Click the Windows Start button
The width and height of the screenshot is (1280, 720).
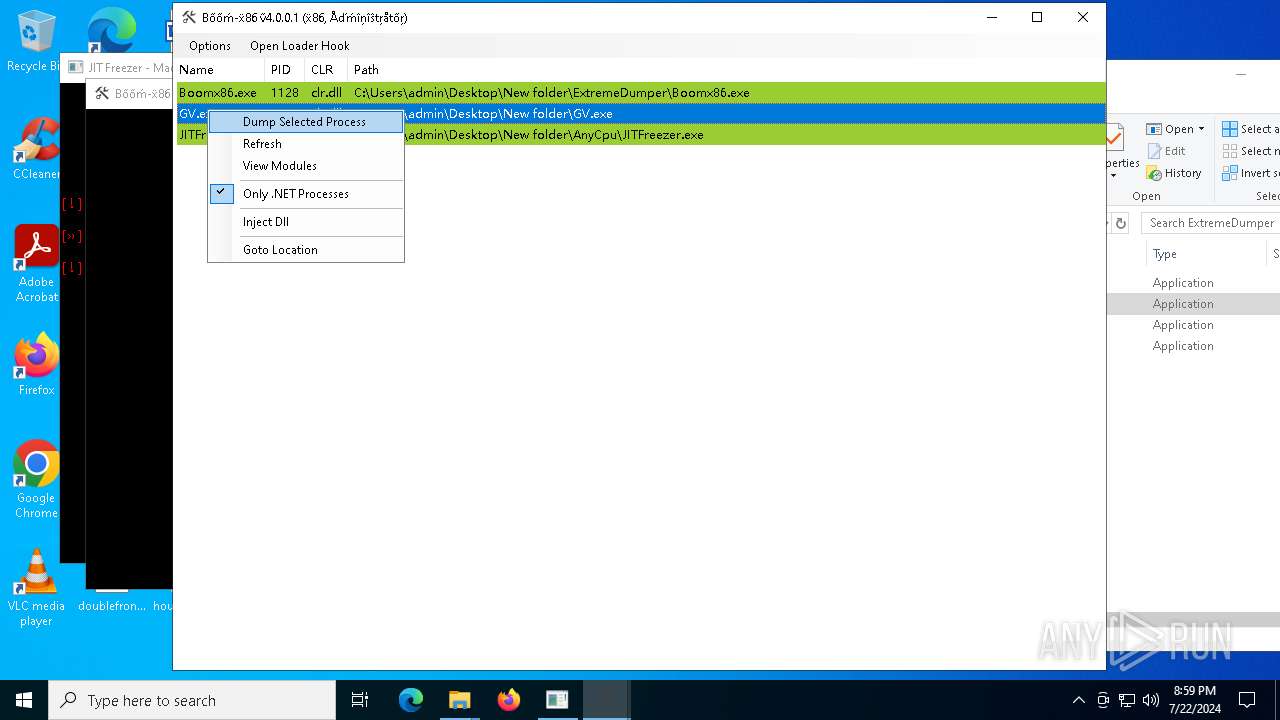coord(24,700)
